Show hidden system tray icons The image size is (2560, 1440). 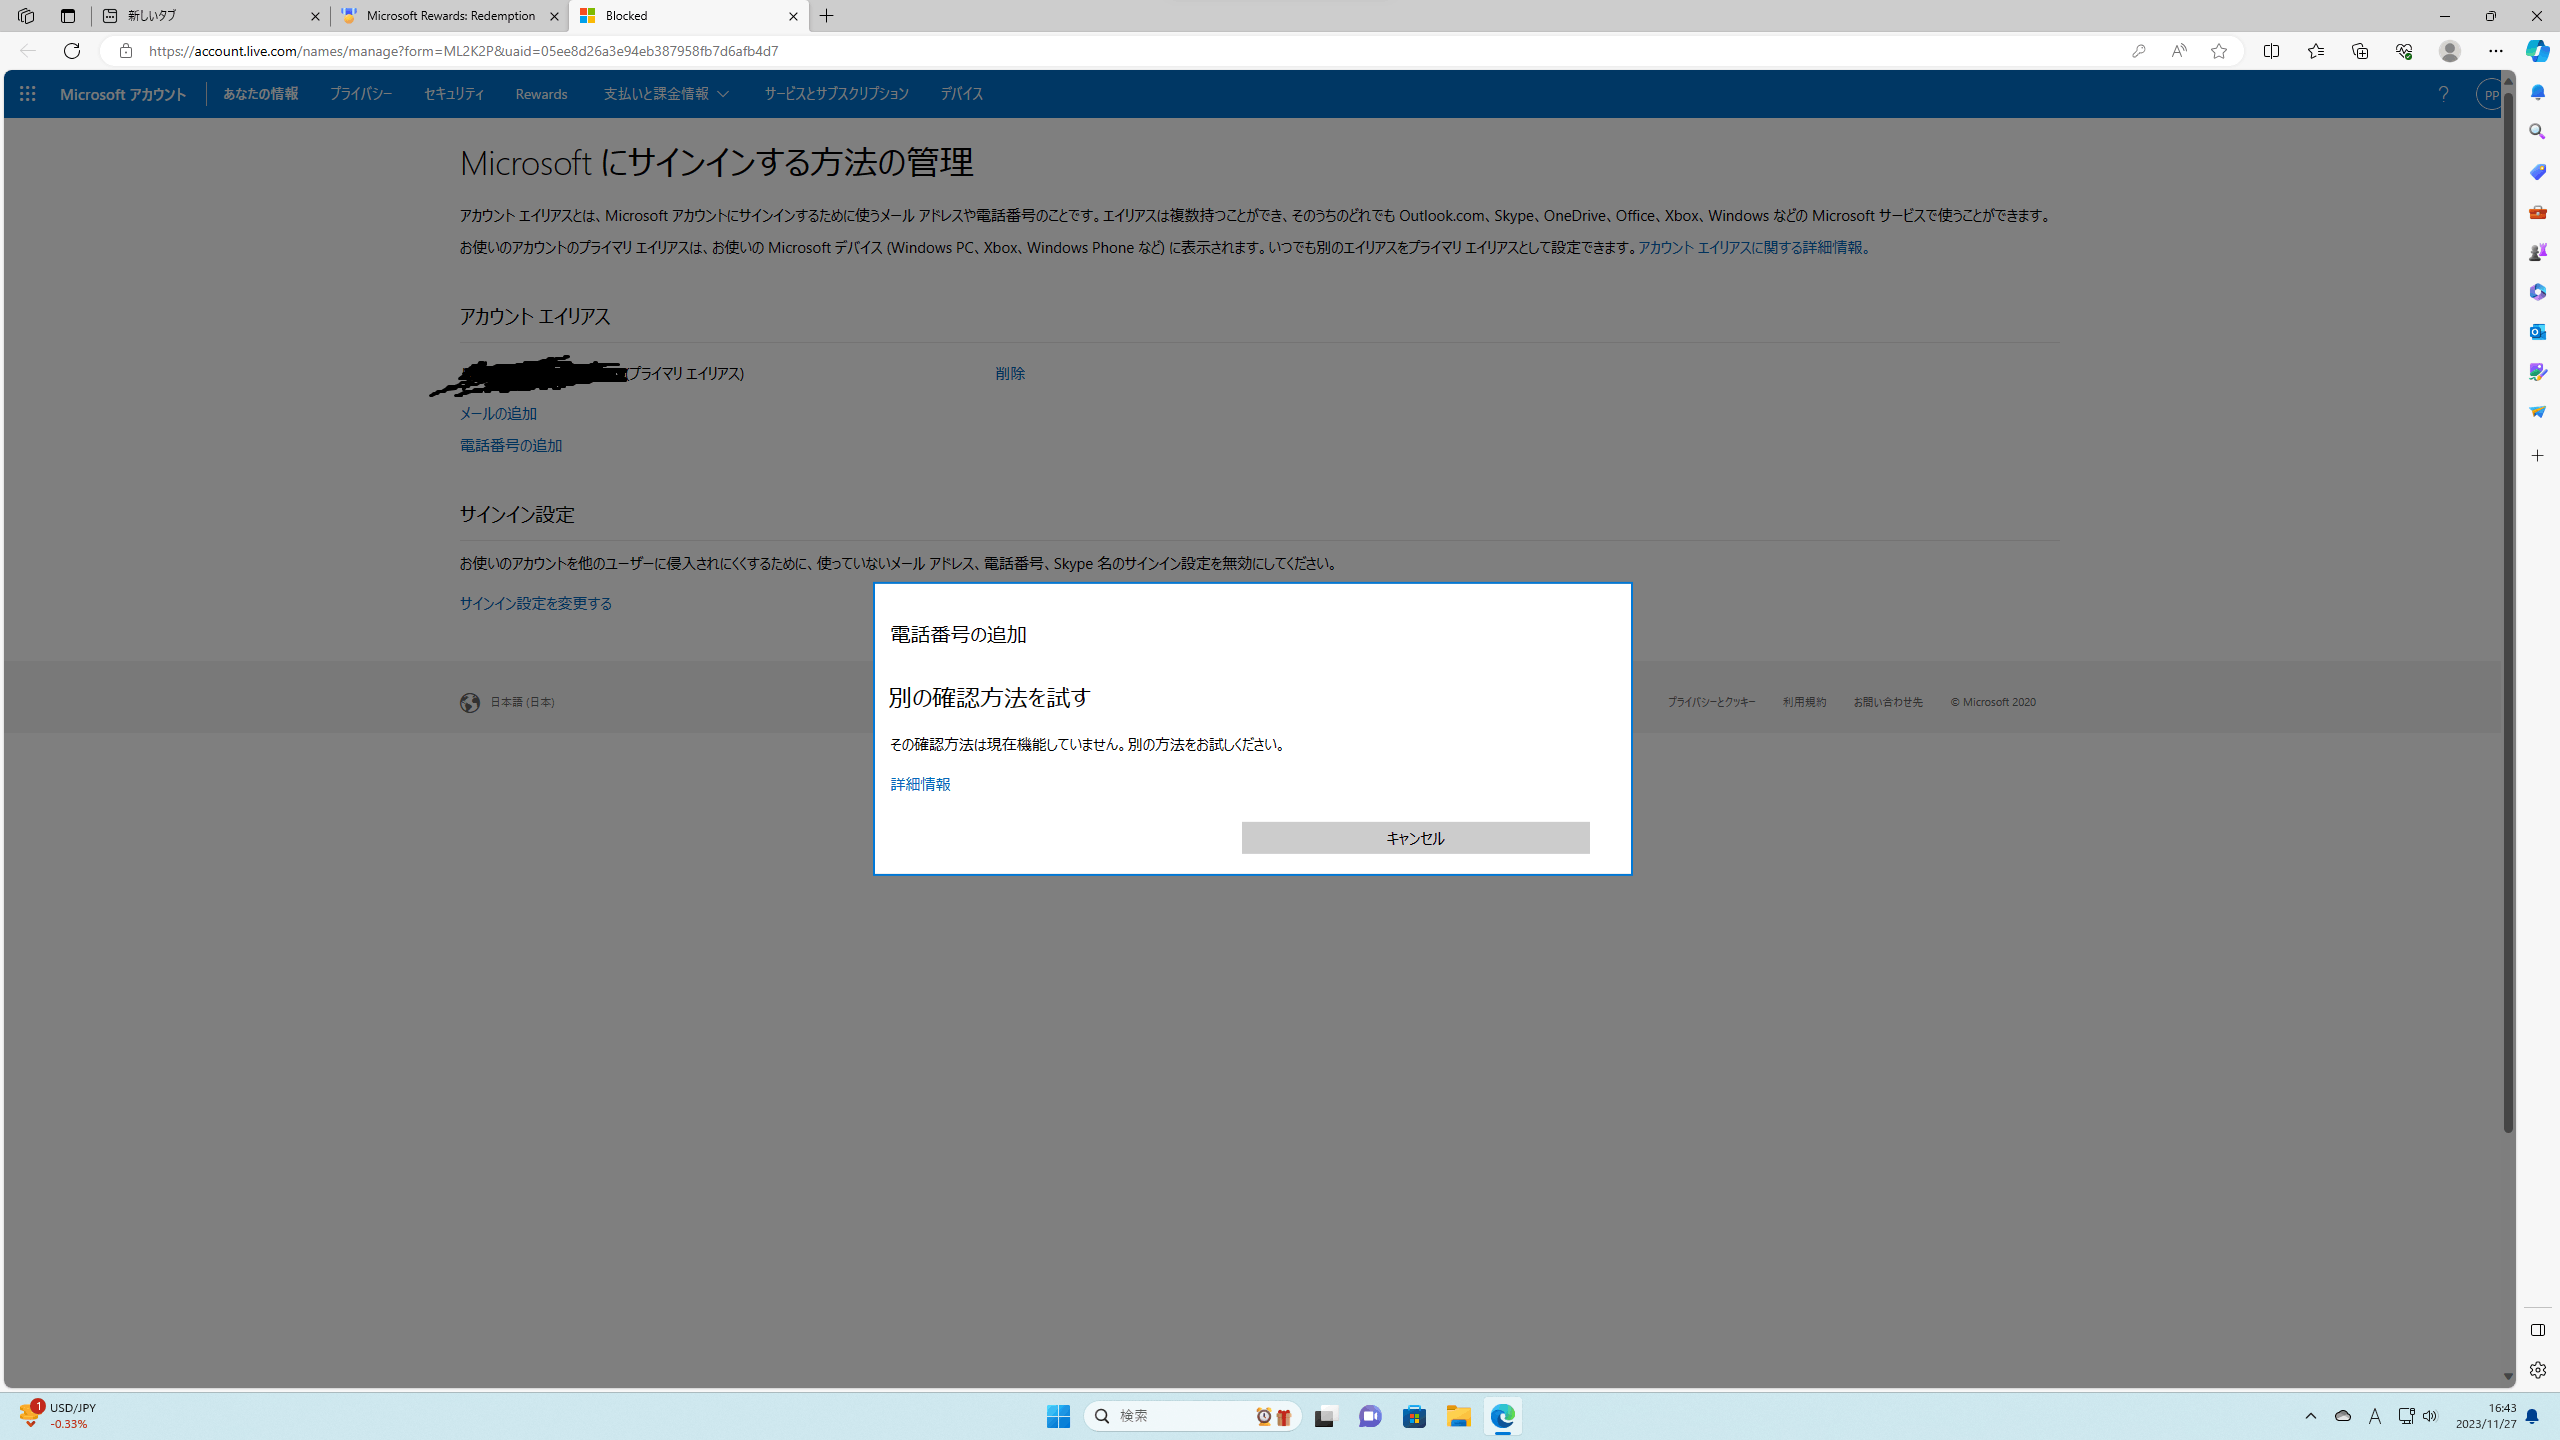2310,1416
